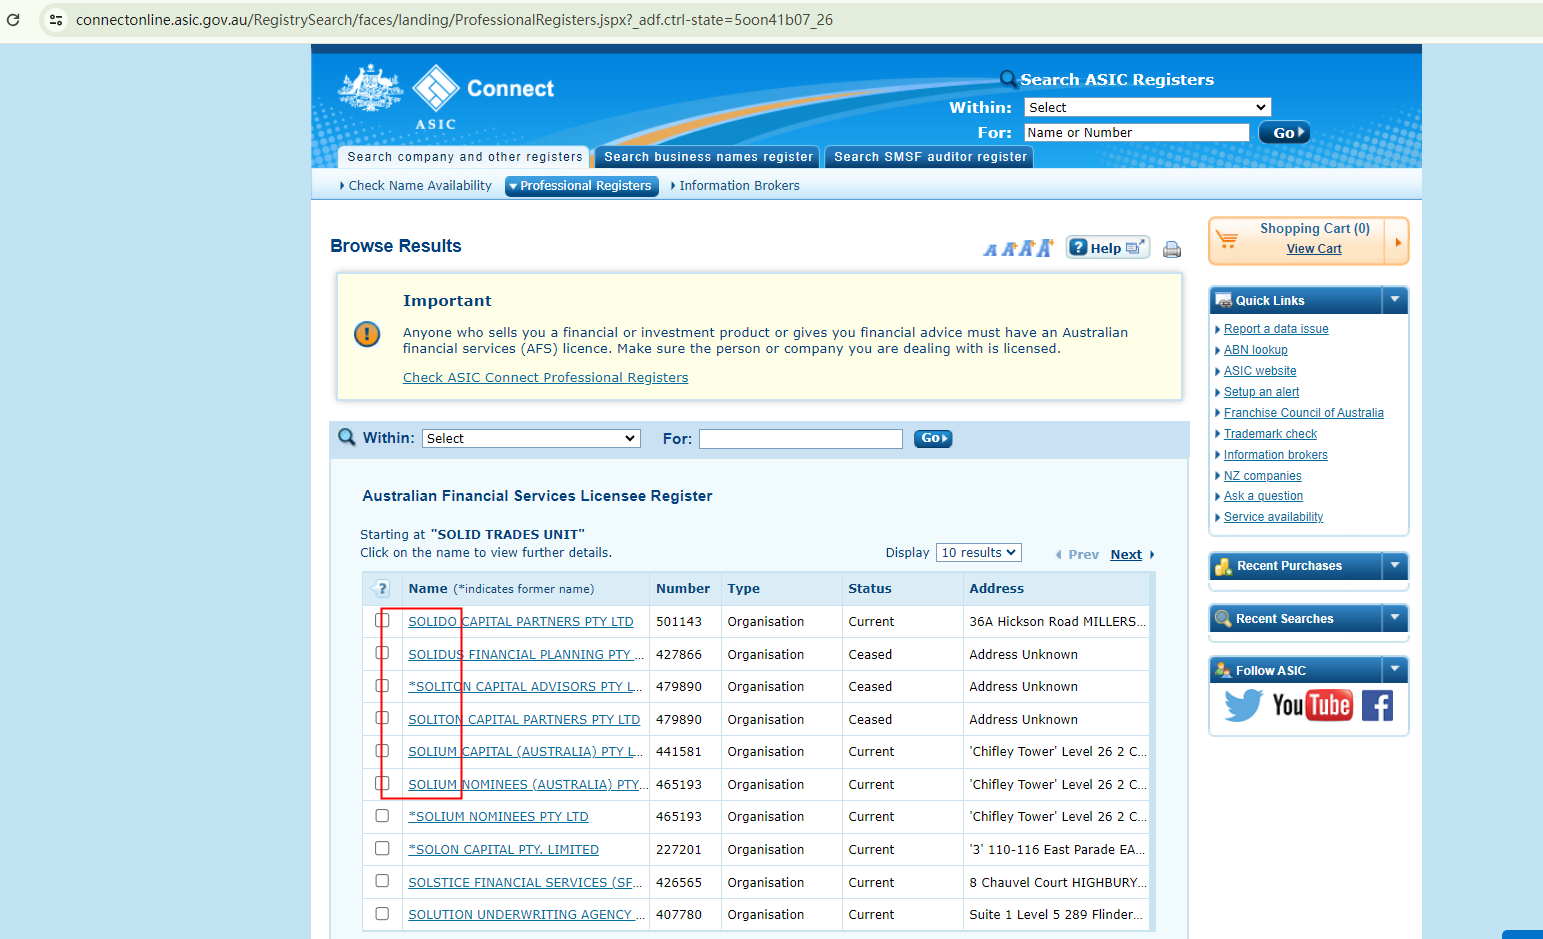Image resolution: width=1543 pixels, height=939 pixels.
Task: Open the Setup an alert link
Action: pyautogui.click(x=1262, y=392)
